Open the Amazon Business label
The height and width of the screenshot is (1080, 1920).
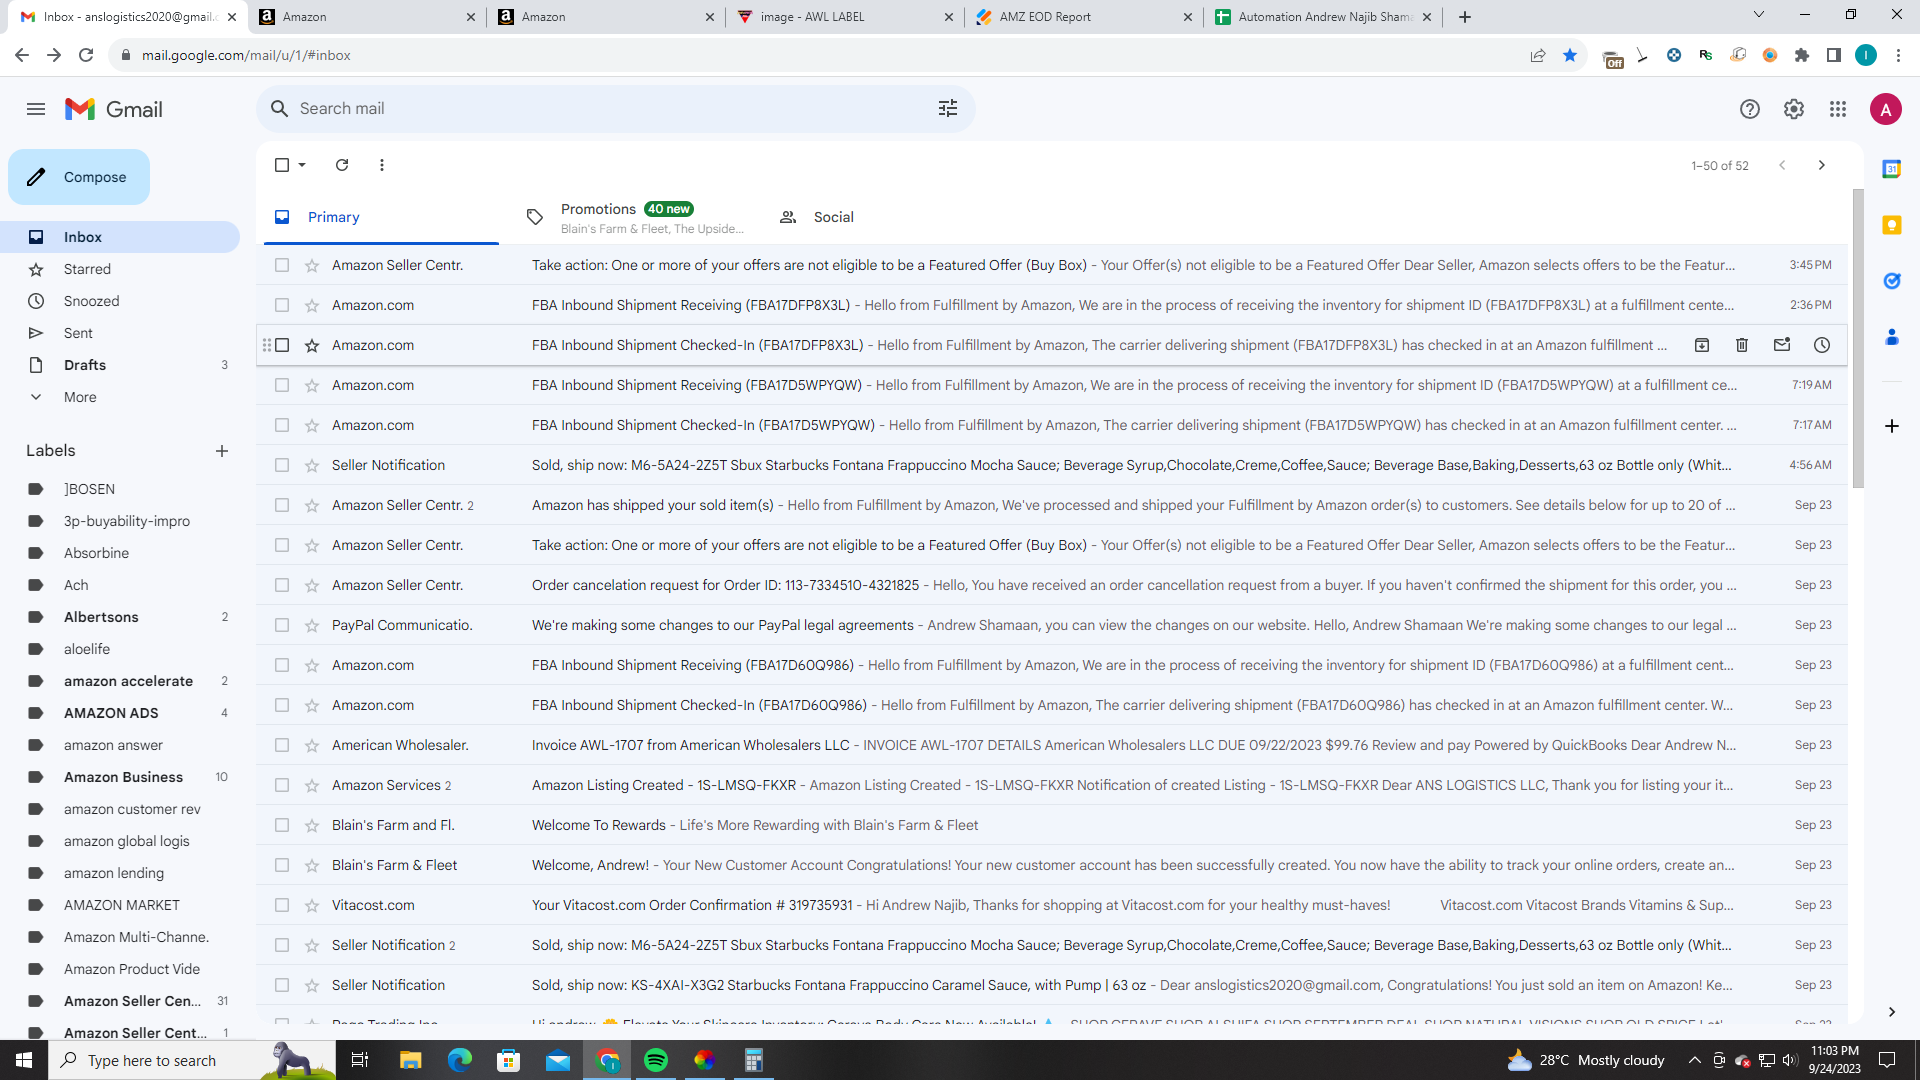coord(123,777)
